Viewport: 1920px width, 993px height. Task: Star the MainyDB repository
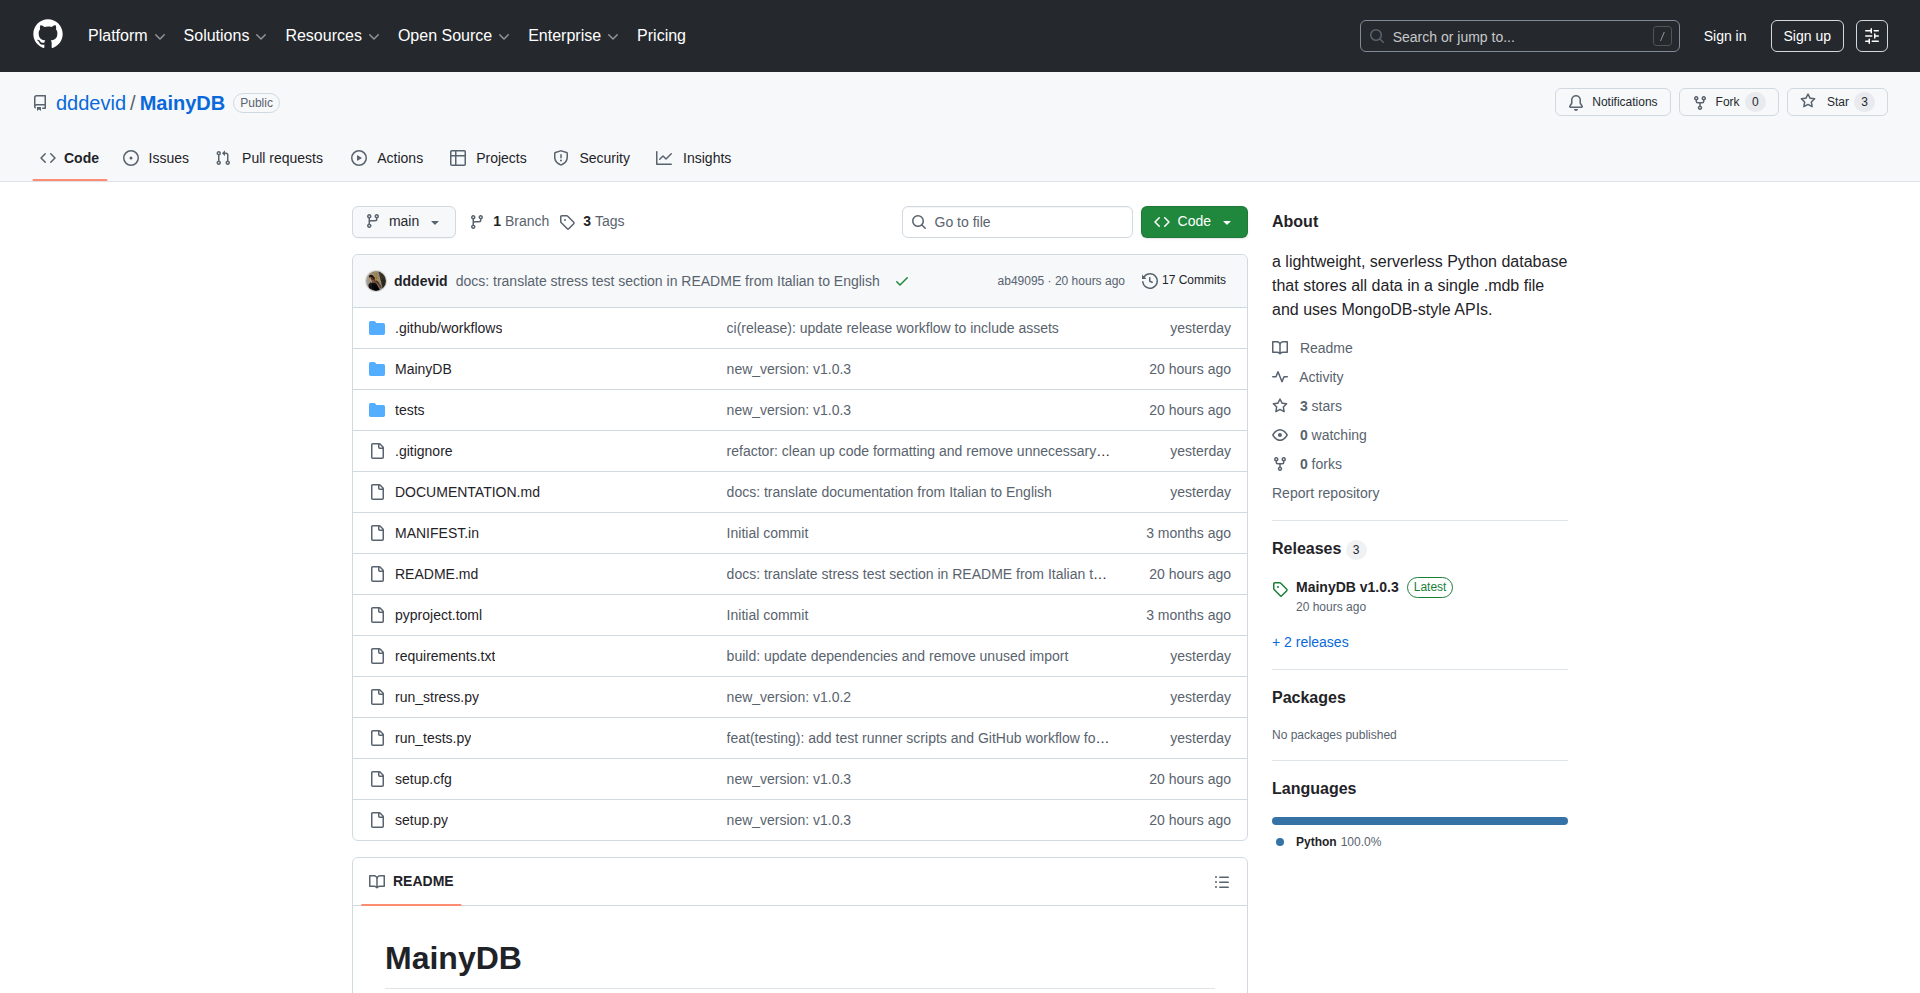[1837, 101]
